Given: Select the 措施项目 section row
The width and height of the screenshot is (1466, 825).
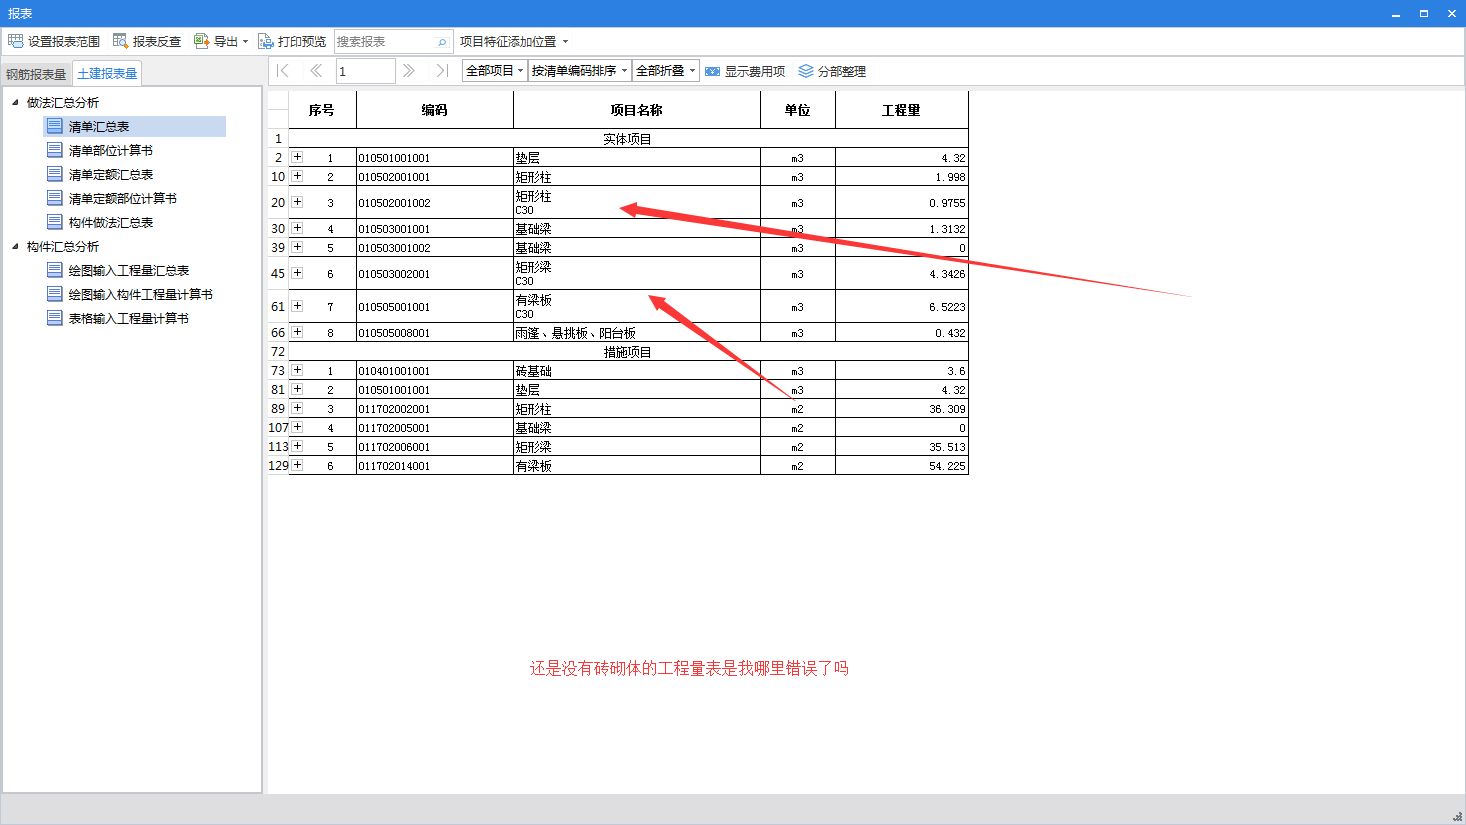Looking at the screenshot, I should (628, 352).
